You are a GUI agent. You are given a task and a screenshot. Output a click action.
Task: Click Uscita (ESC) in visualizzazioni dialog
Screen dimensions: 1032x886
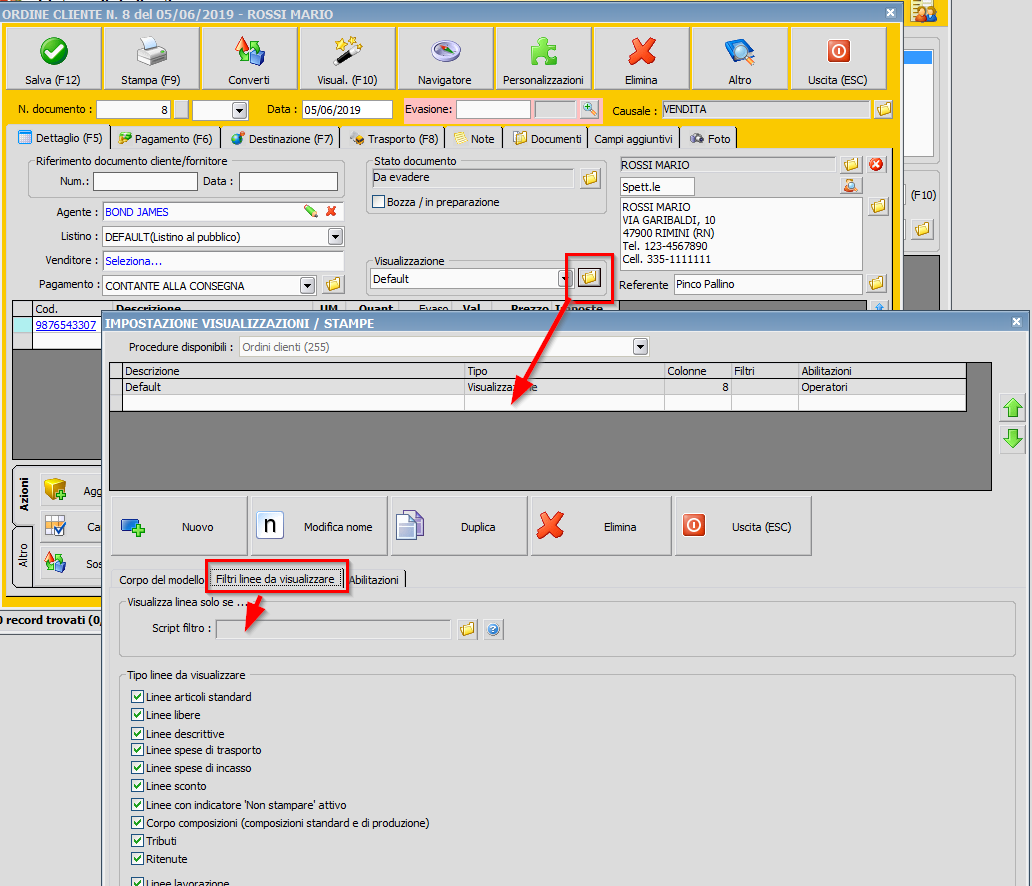[x=743, y=527]
